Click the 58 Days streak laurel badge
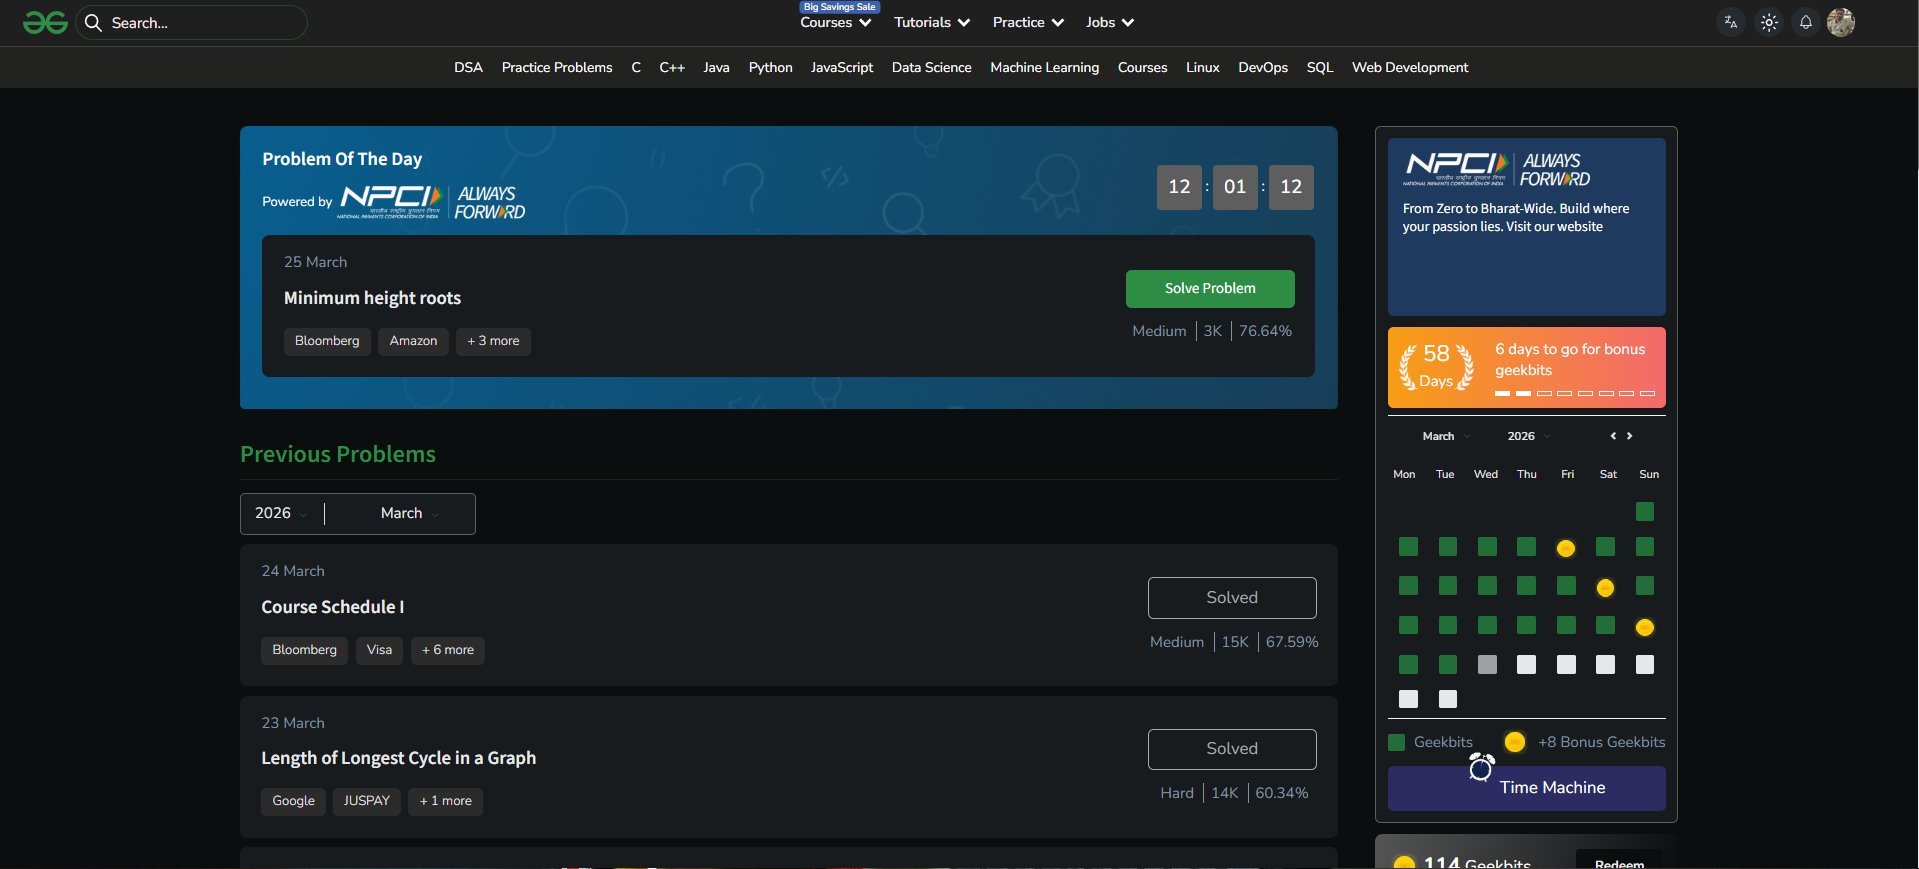Screen dimensions: 1919x869 (x=1436, y=367)
